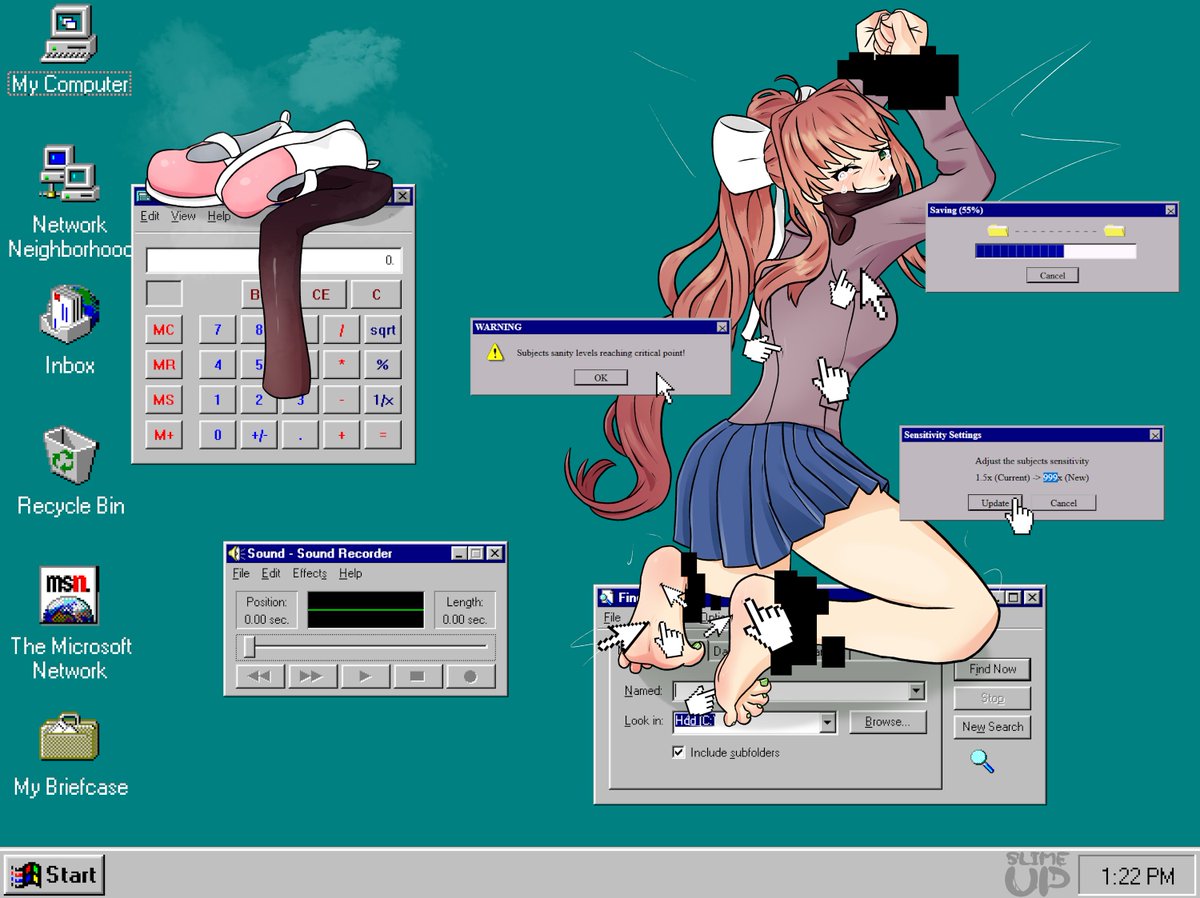1200x898 pixels.
Task: Open the View menu in Calculator
Action: pyautogui.click(x=183, y=216)
